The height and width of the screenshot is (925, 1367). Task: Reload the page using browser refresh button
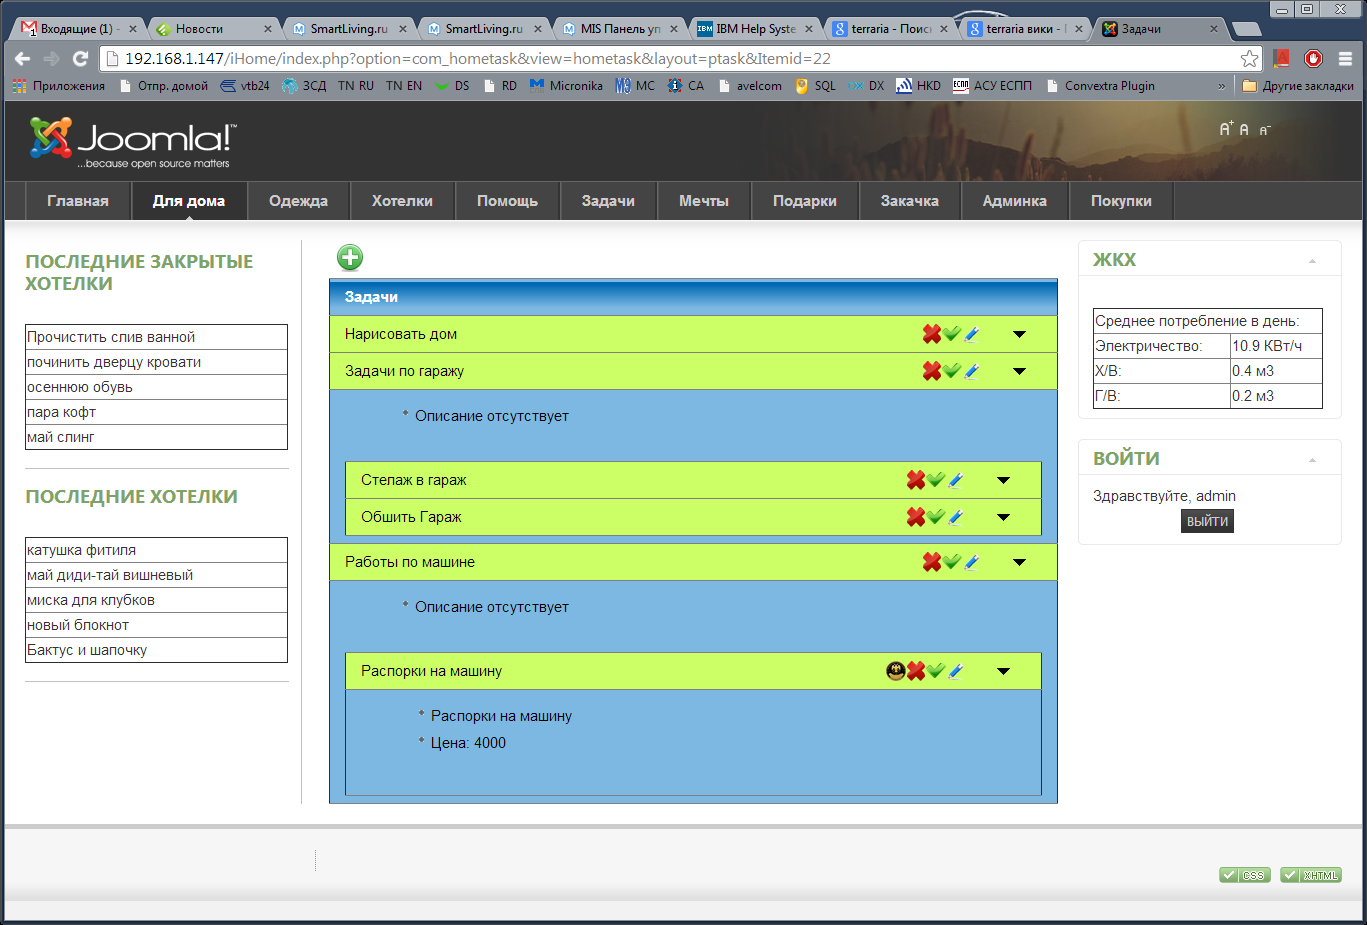pyautogui.click(x=81, y=59)
